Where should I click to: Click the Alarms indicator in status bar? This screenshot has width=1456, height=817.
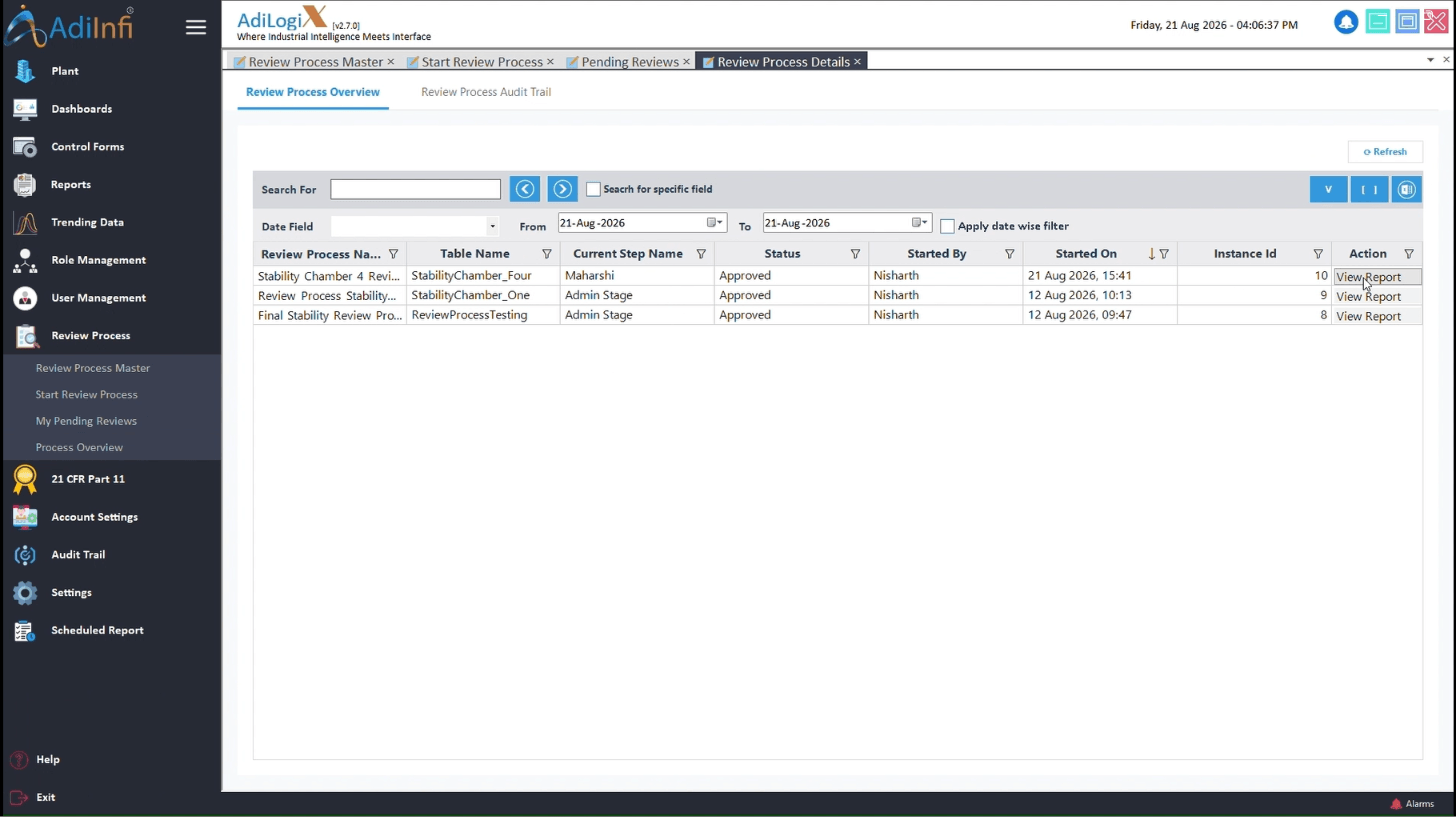(x=1412, y=804)
